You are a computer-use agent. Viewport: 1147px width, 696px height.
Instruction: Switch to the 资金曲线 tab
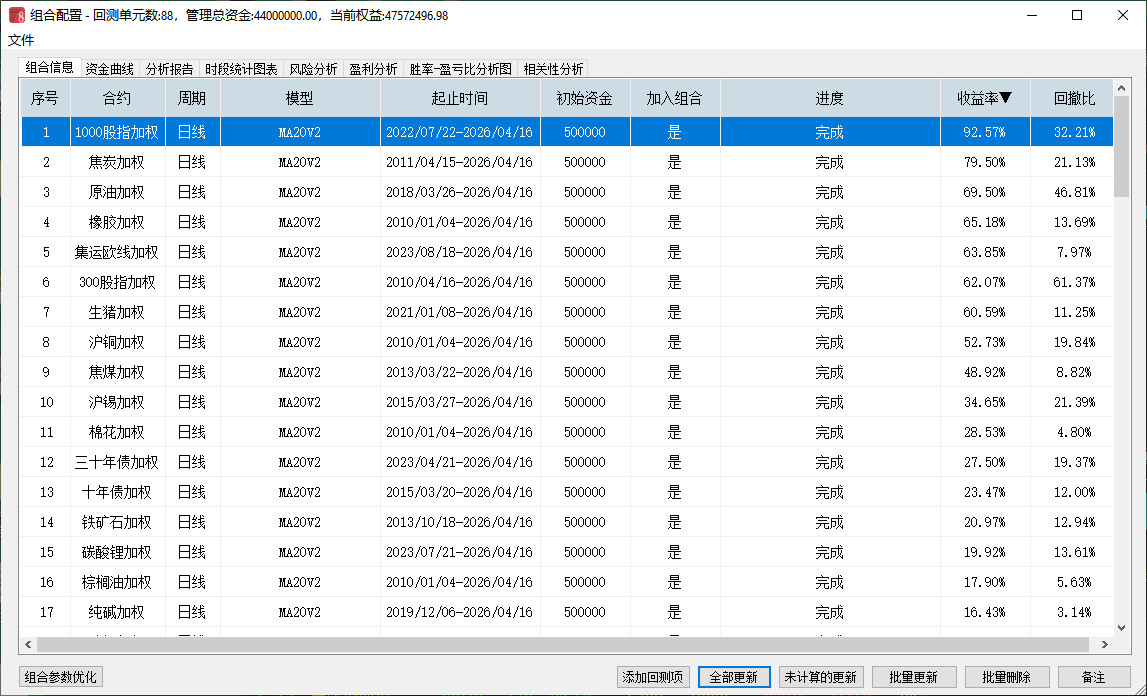pyautogui.click(x=109, y=69)
